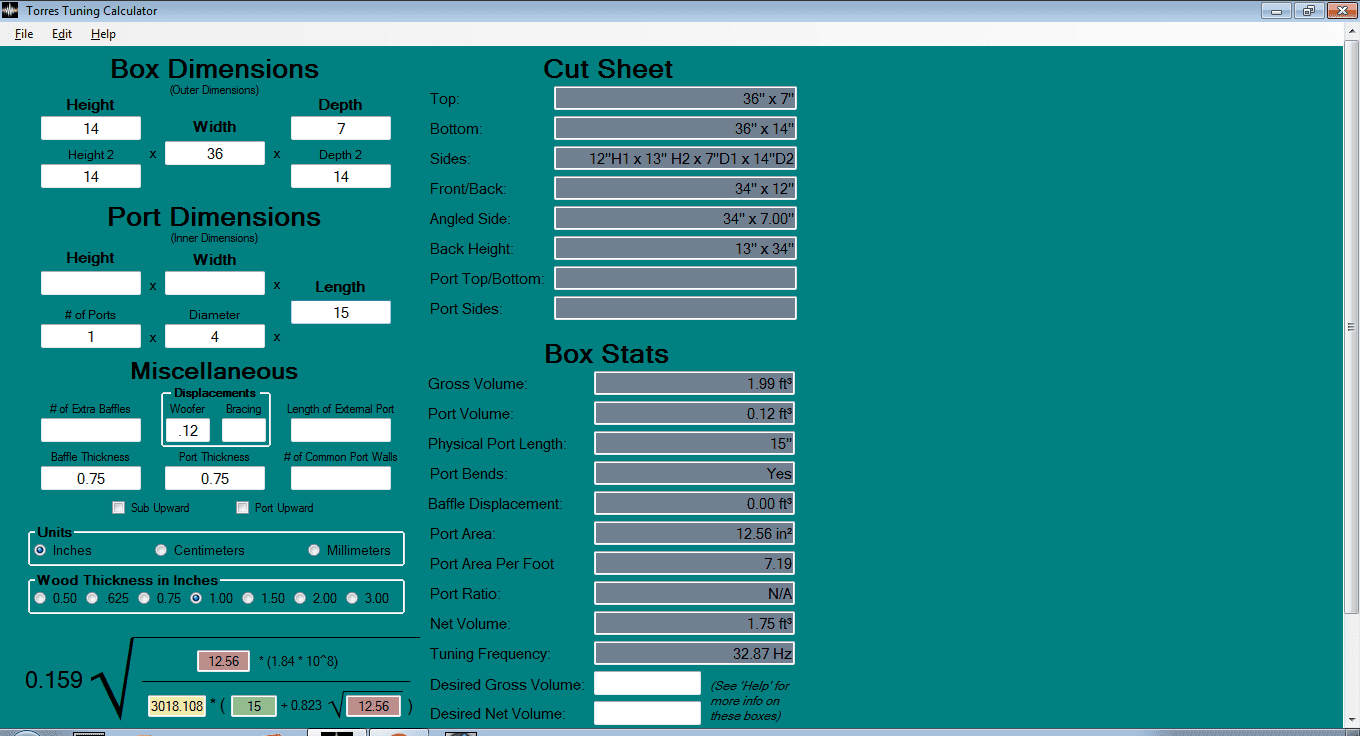Focus the Height 2 input field
Viewport: 1360px width, 736px height.
coord(91,176)
